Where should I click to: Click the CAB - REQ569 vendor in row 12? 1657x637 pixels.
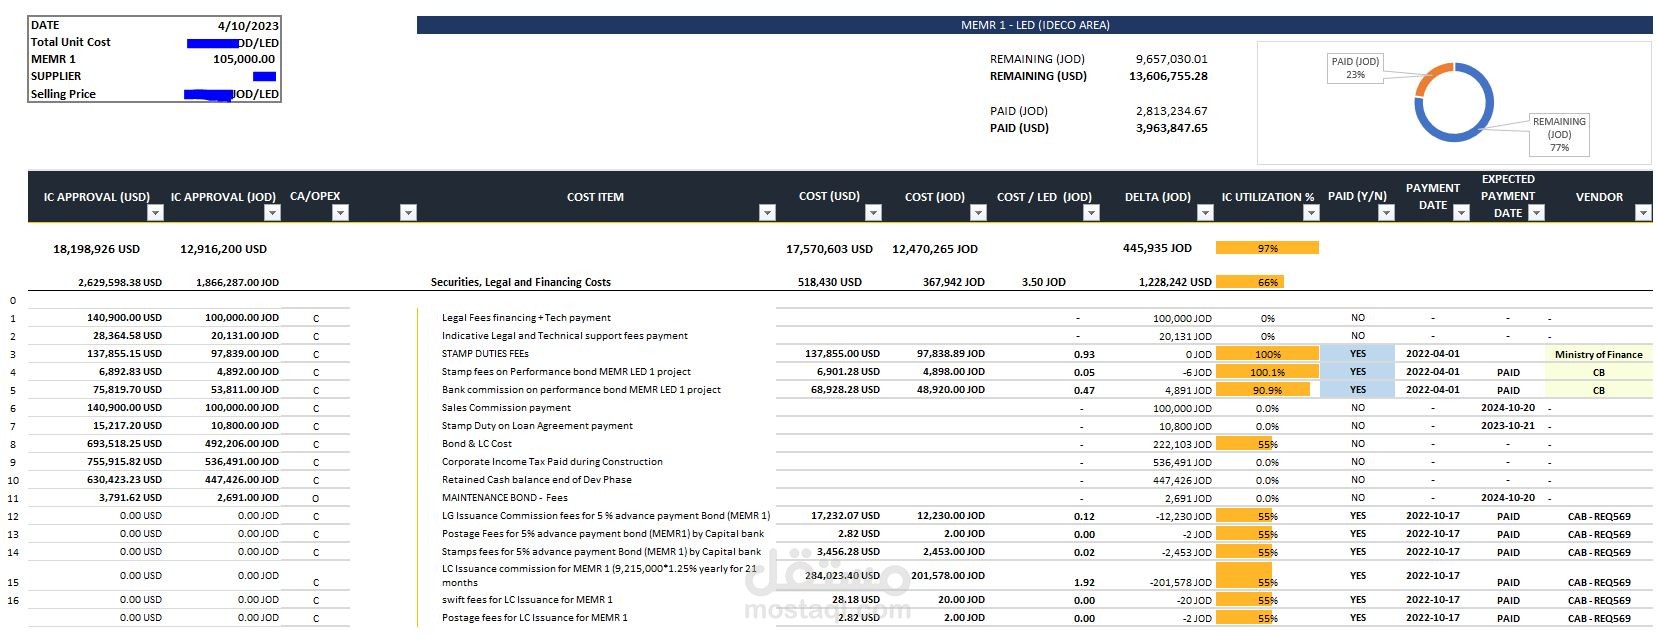coord(1598,517)
